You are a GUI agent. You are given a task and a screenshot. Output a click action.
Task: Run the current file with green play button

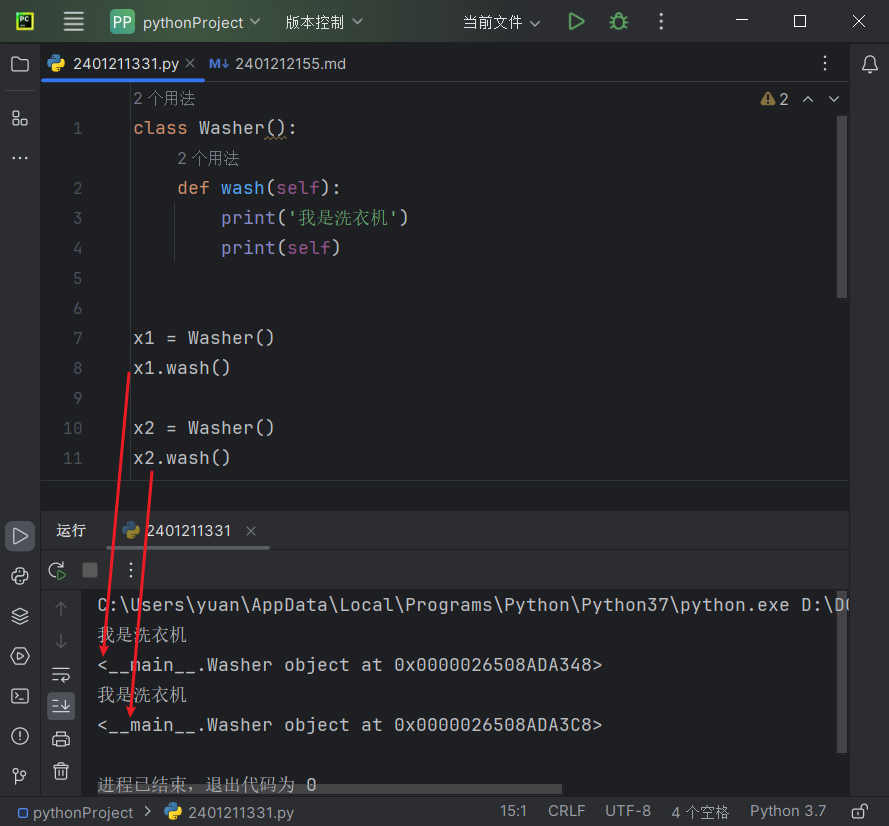tap(576, 22)
